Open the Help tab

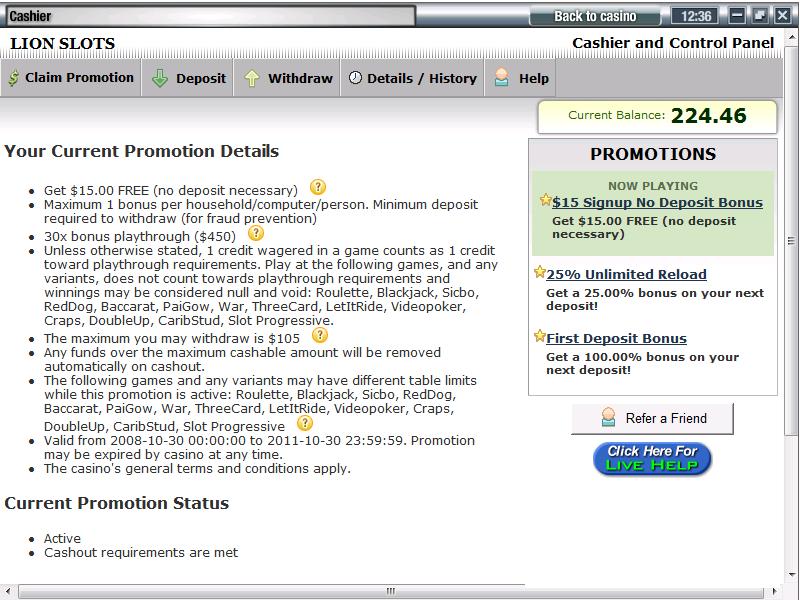pos(520,78)
